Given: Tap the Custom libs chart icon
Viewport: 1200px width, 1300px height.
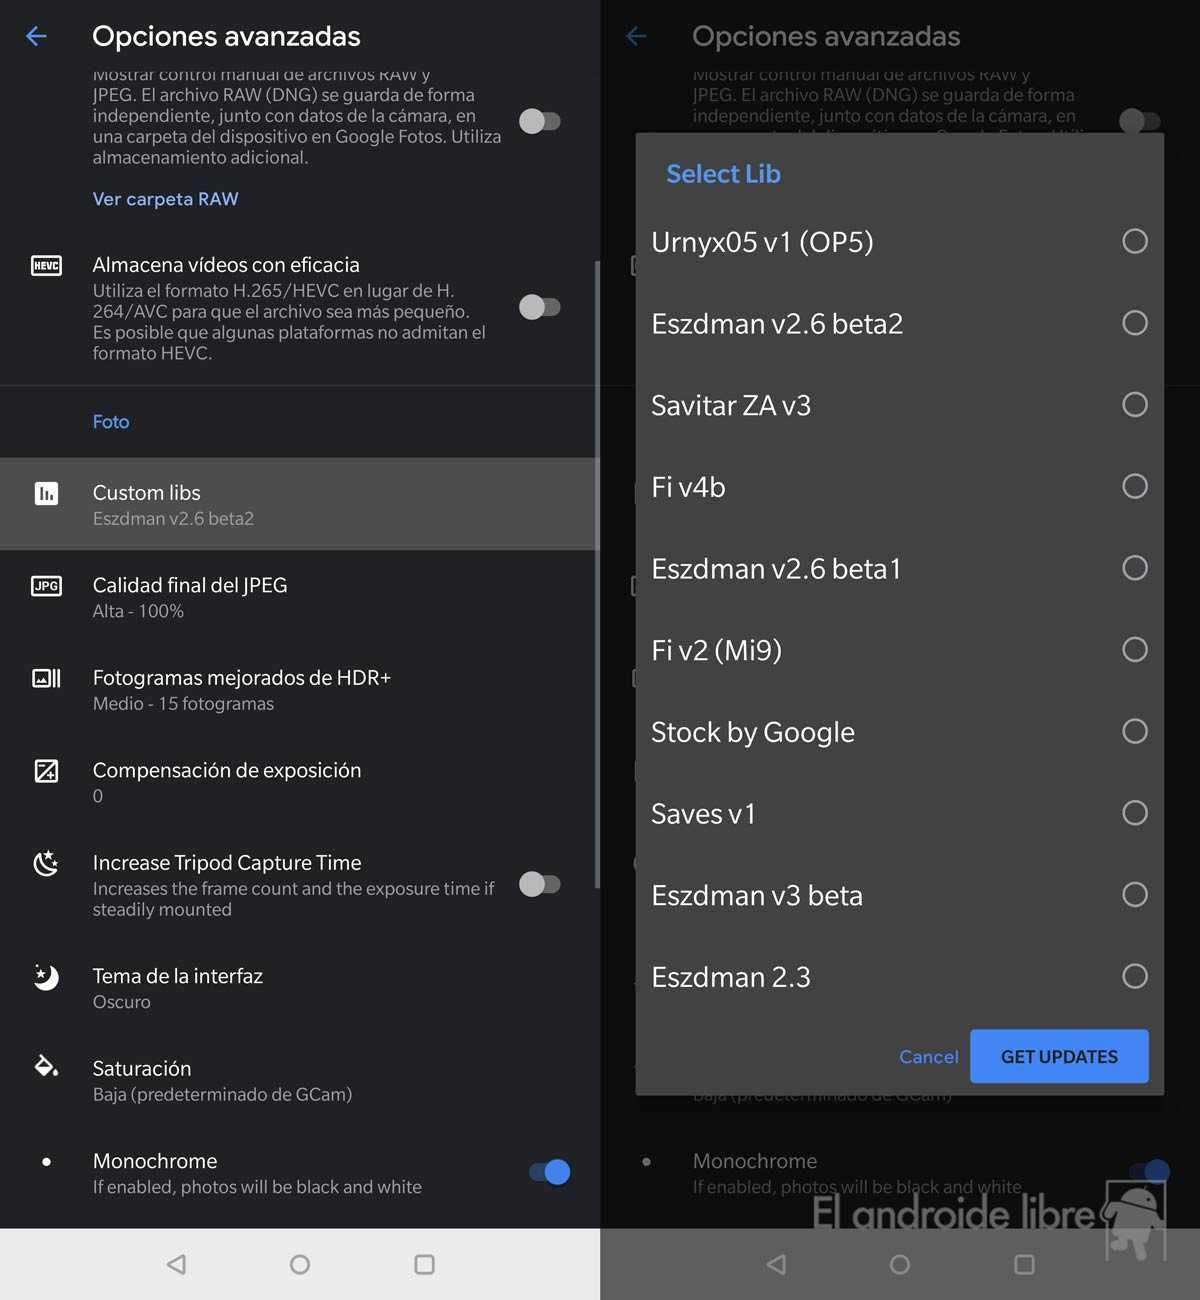Looking at the screenshot, I should (46, 493).
